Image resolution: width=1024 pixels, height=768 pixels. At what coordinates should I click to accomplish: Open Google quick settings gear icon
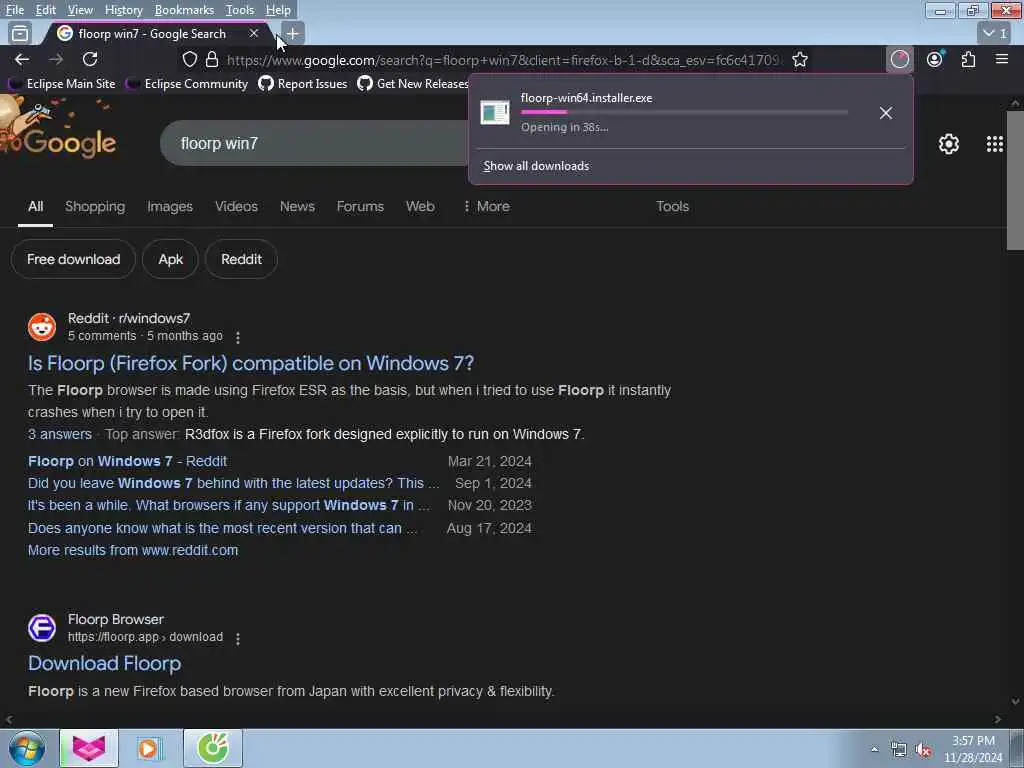pyautogui.click(x=948, y=144)
